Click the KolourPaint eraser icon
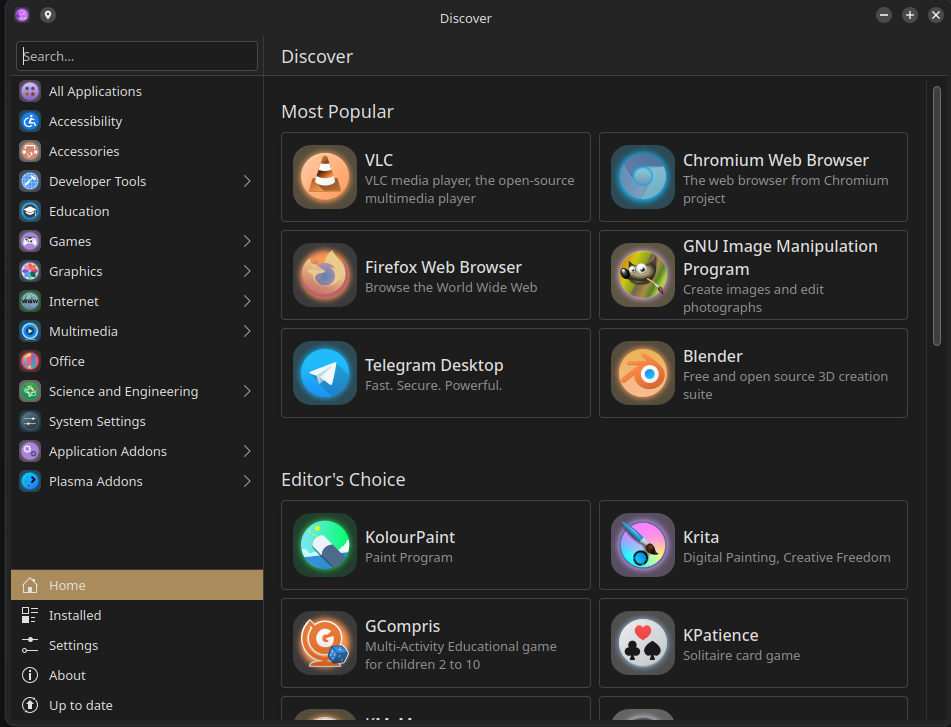951x727 pixels. click(x=325, y=545)
